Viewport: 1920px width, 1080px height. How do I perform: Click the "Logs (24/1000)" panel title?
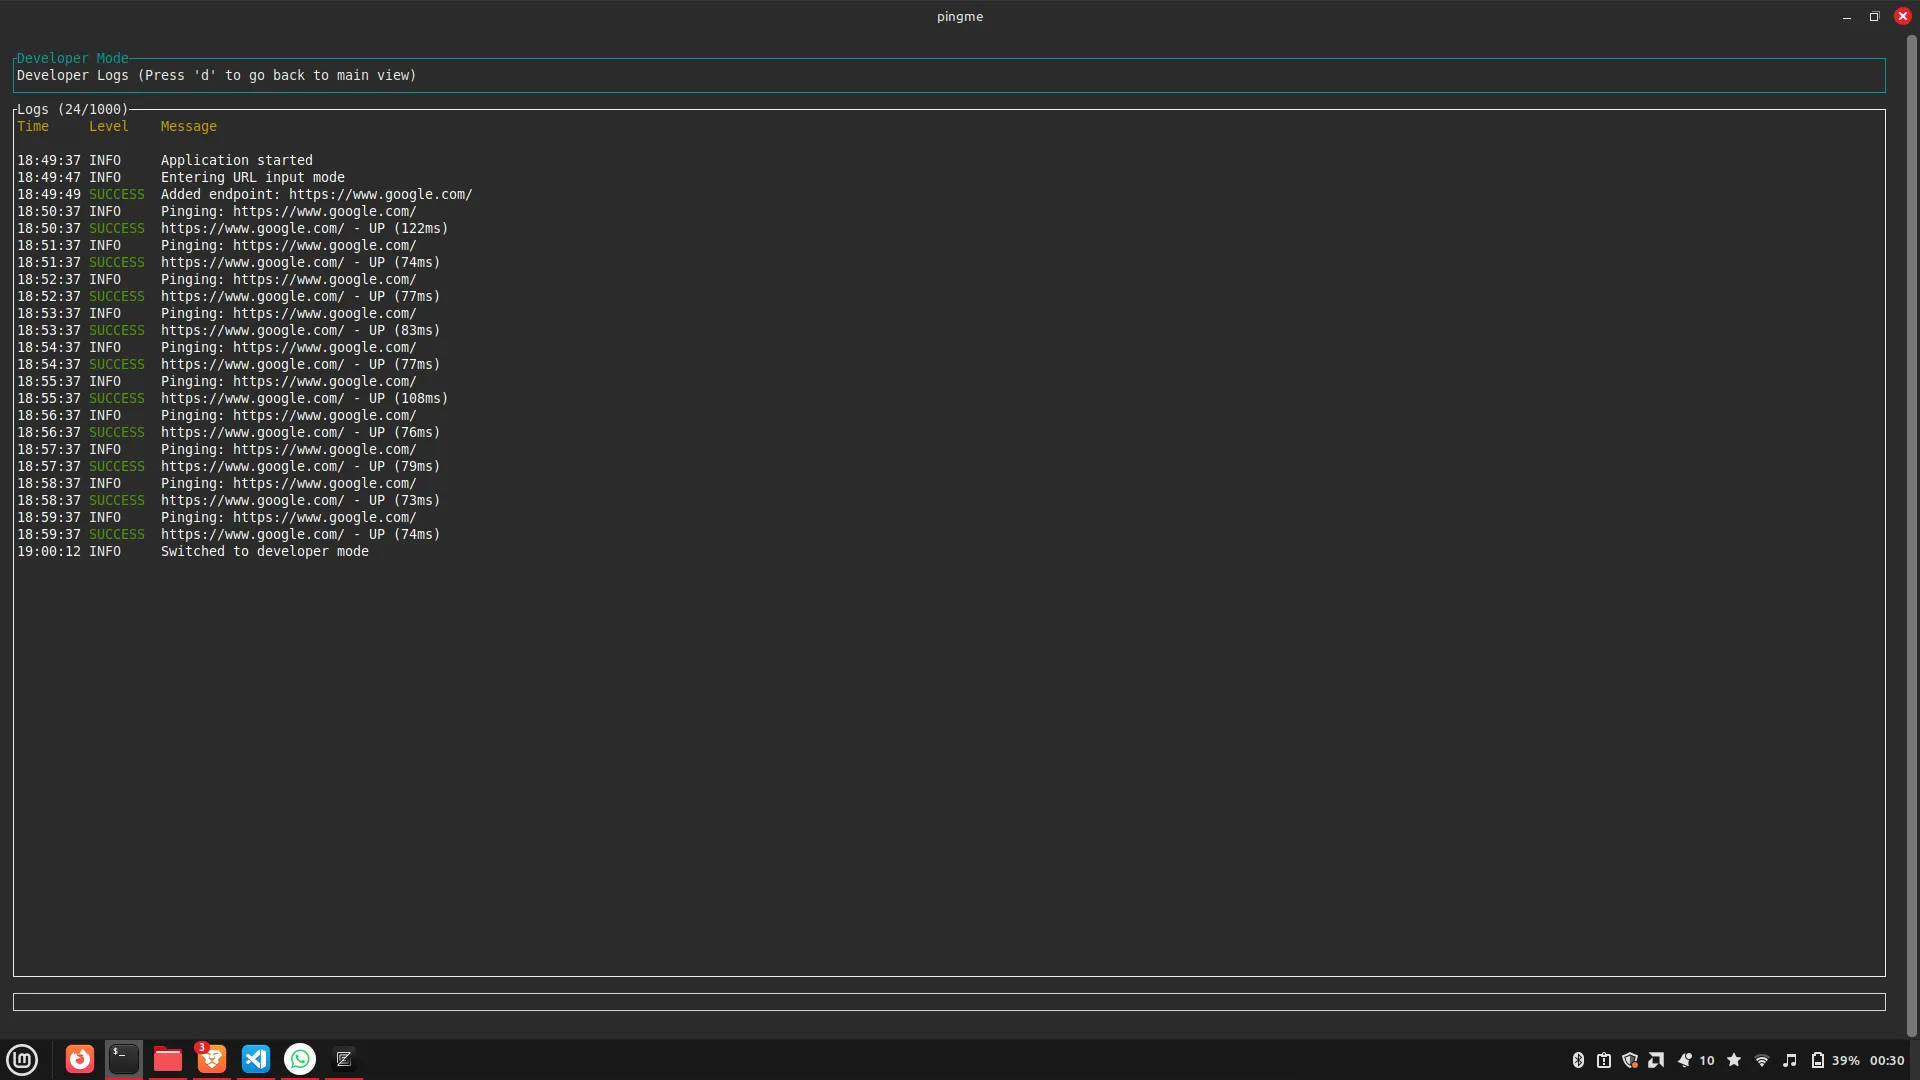pos(73,109)
